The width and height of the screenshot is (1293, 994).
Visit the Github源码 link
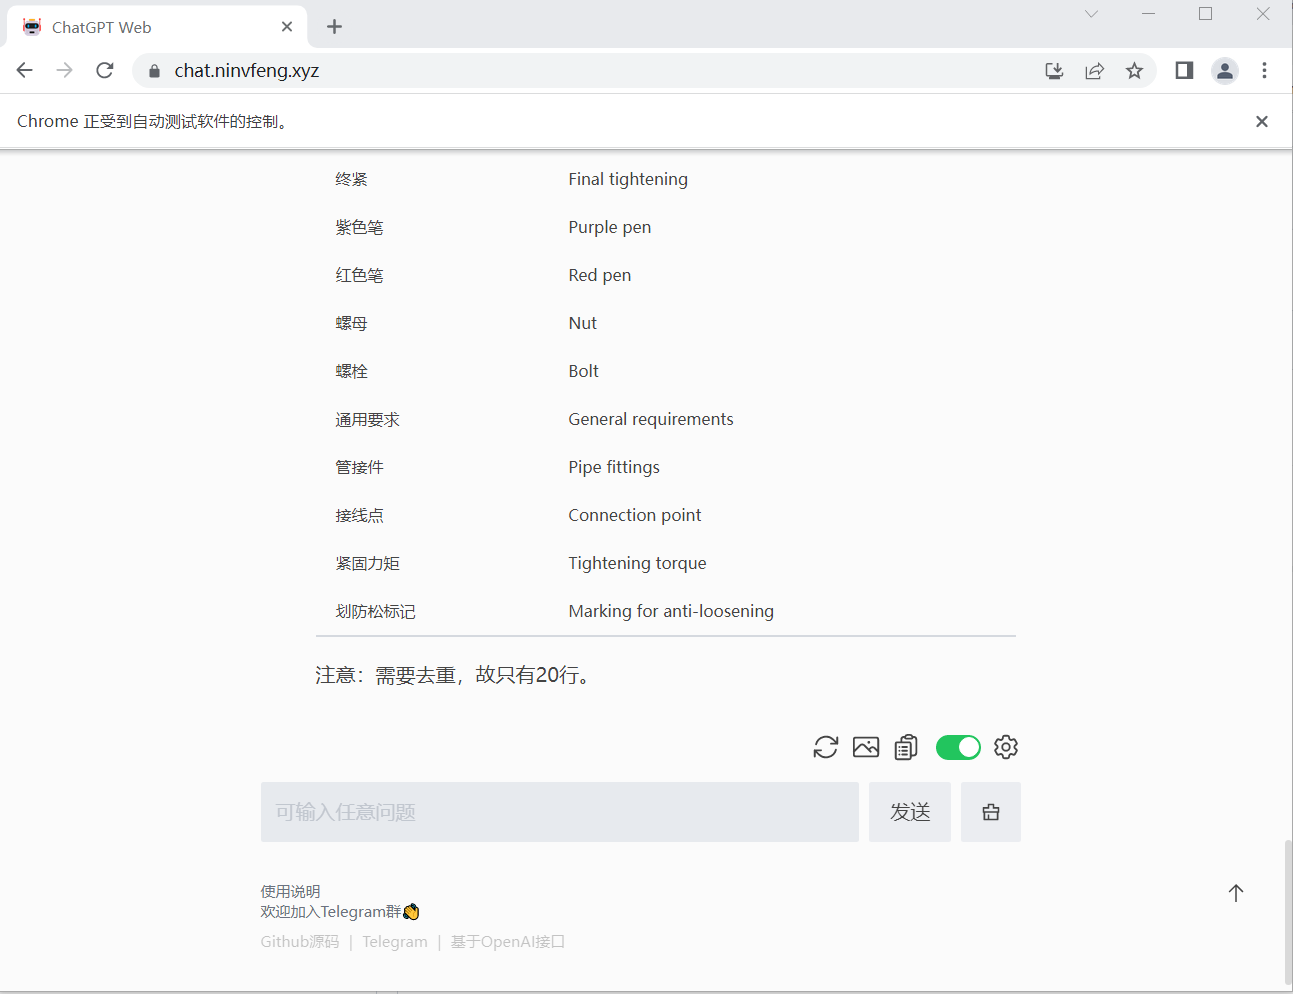299,941
